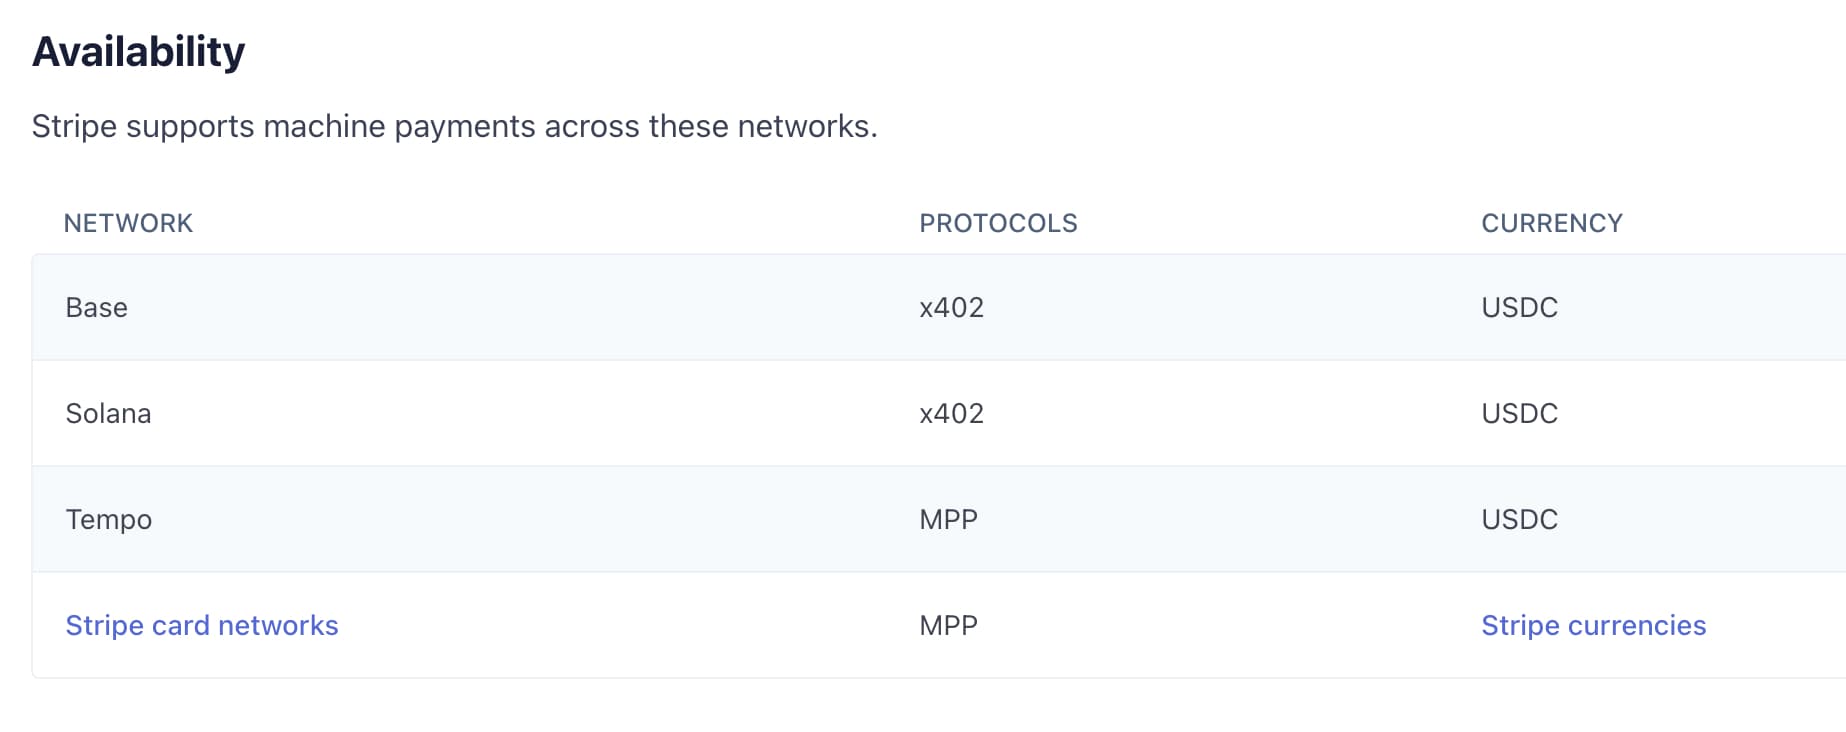Viewport: 1846px width, 732px height.
Task: Open the Stripe card networks link
Action: coord(202,625)
